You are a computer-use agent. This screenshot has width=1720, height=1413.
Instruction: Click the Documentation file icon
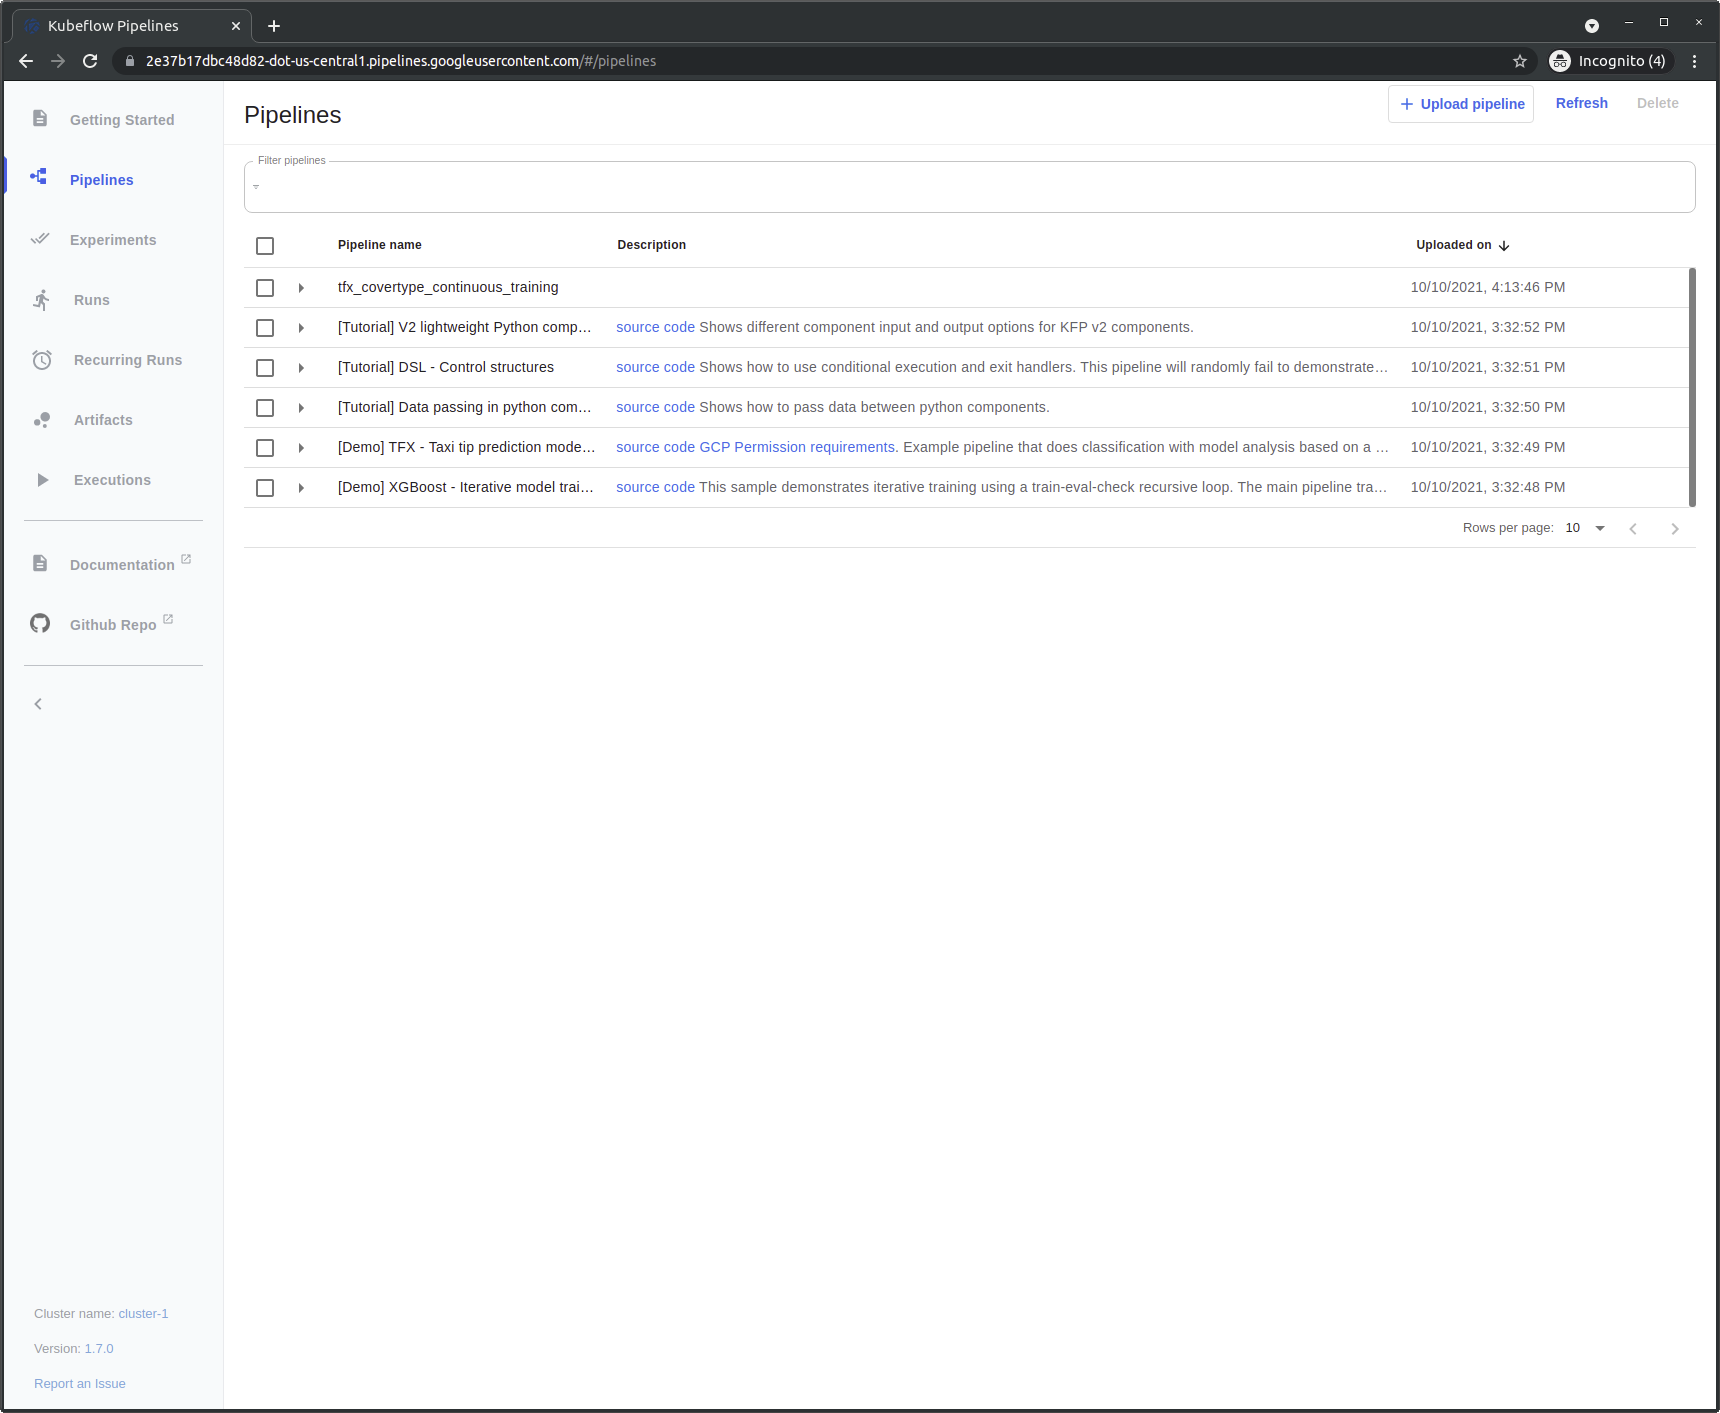tap(40, 563)
